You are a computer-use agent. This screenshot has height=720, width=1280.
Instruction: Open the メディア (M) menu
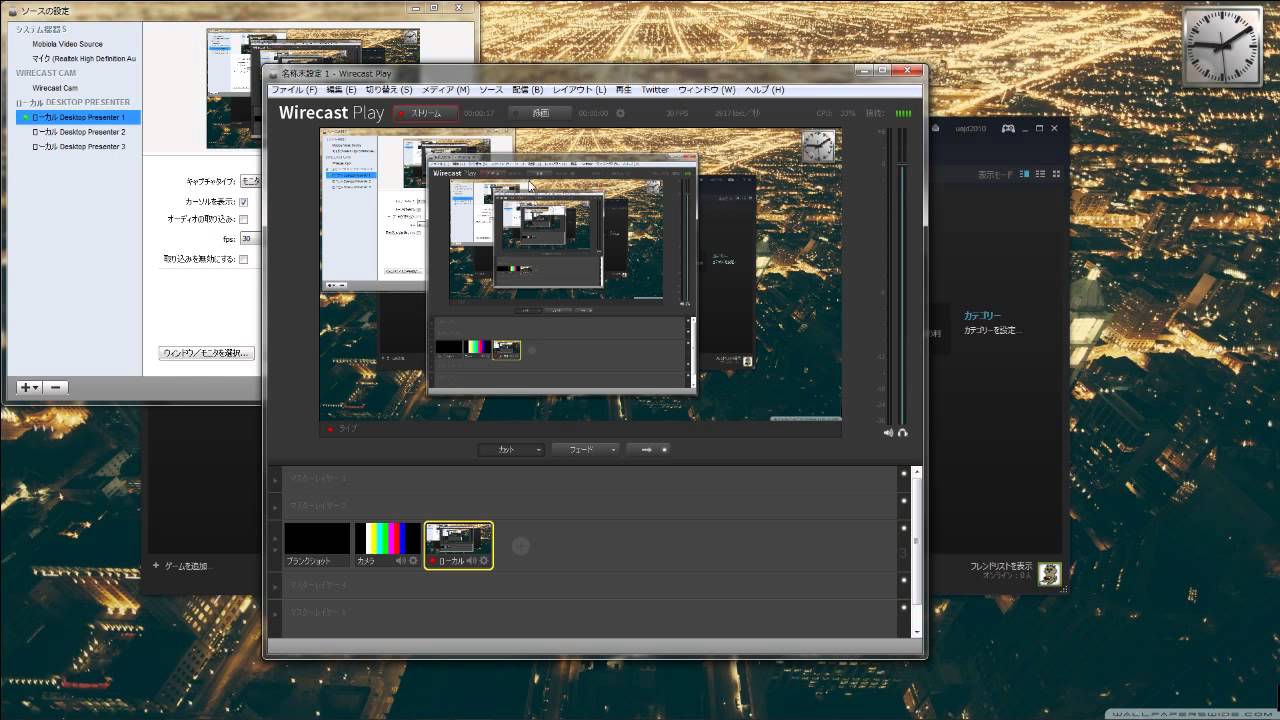click(x=446, y=90)
